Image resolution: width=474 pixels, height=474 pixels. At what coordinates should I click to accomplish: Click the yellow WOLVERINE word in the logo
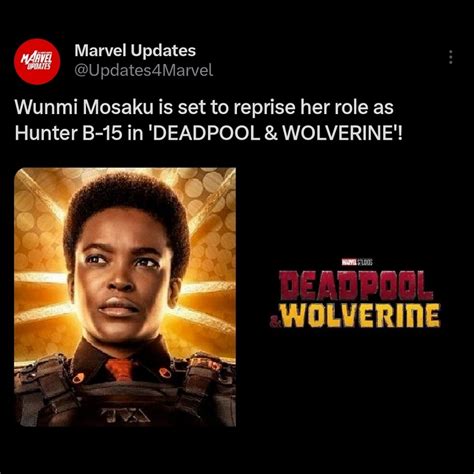pyautogui.click(x=362, y=315)
